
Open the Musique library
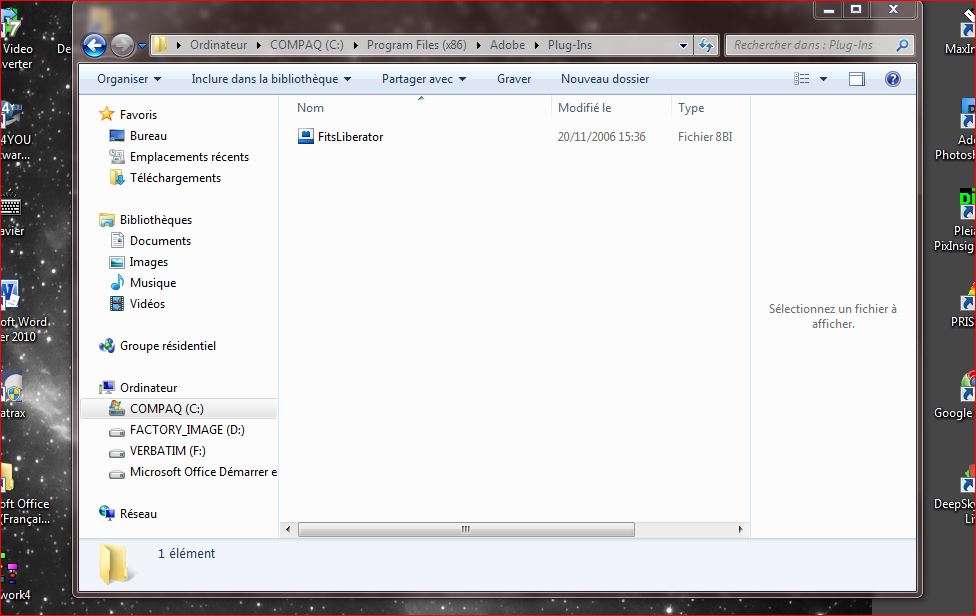pos(153,283)
